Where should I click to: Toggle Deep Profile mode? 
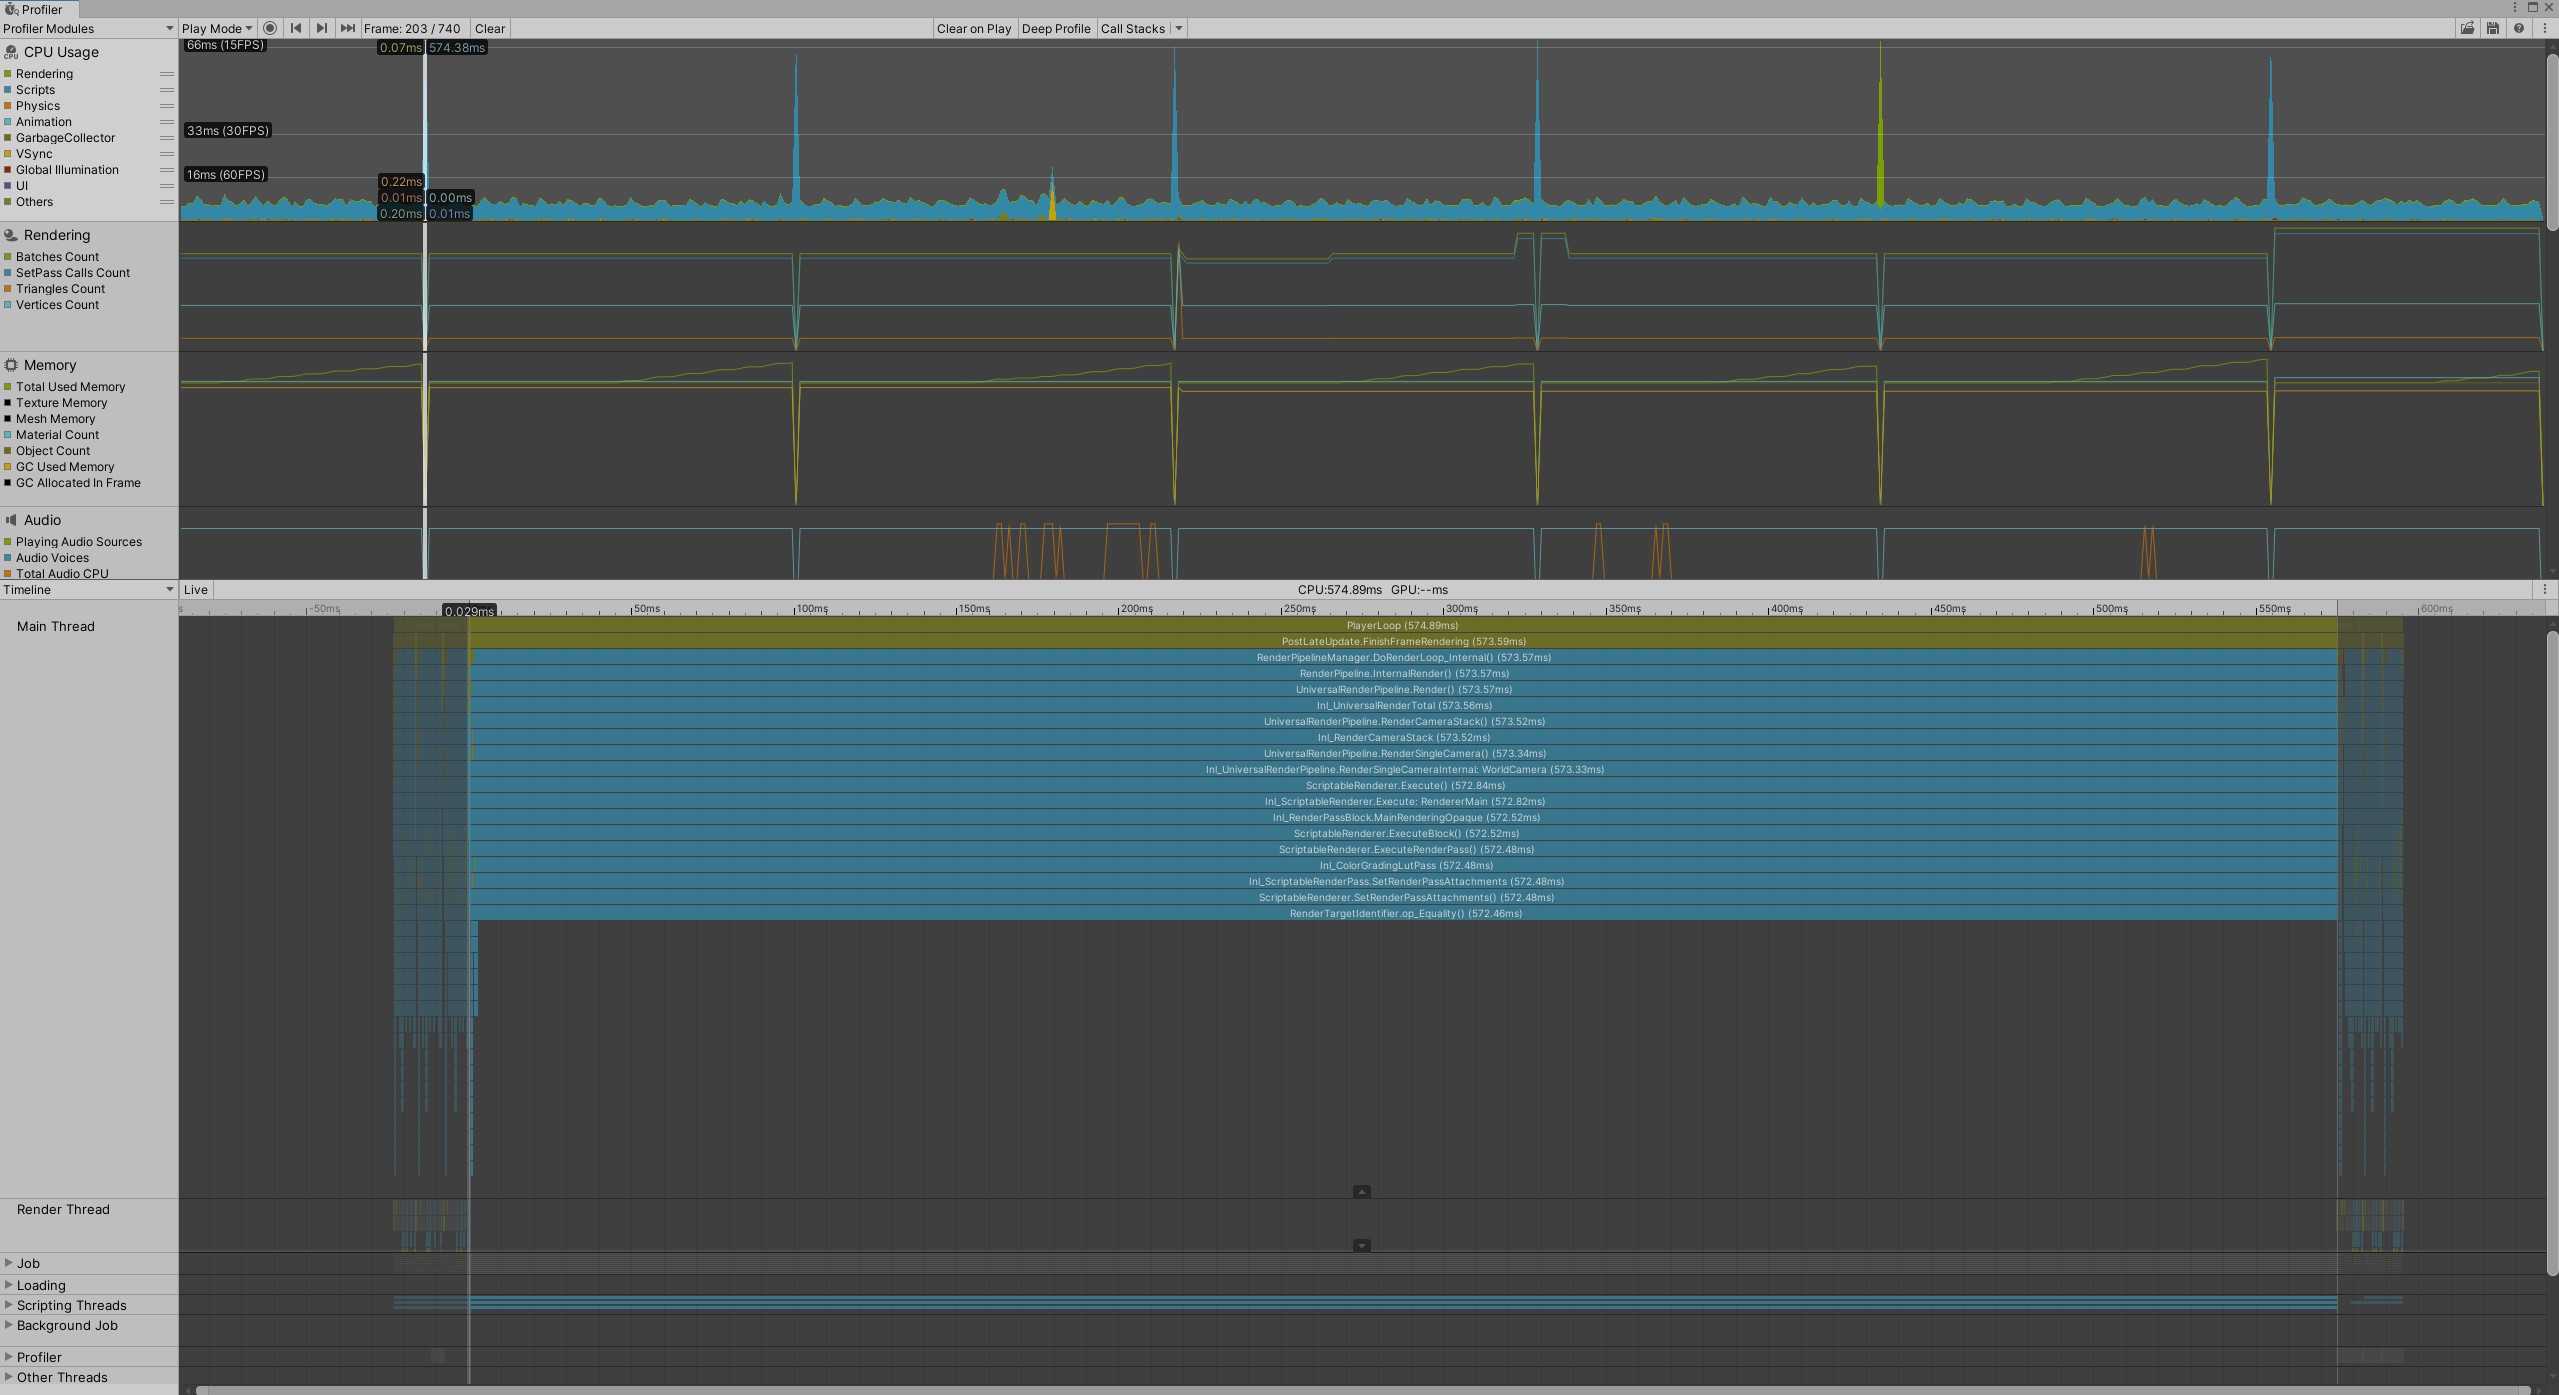pos(1055,28)
